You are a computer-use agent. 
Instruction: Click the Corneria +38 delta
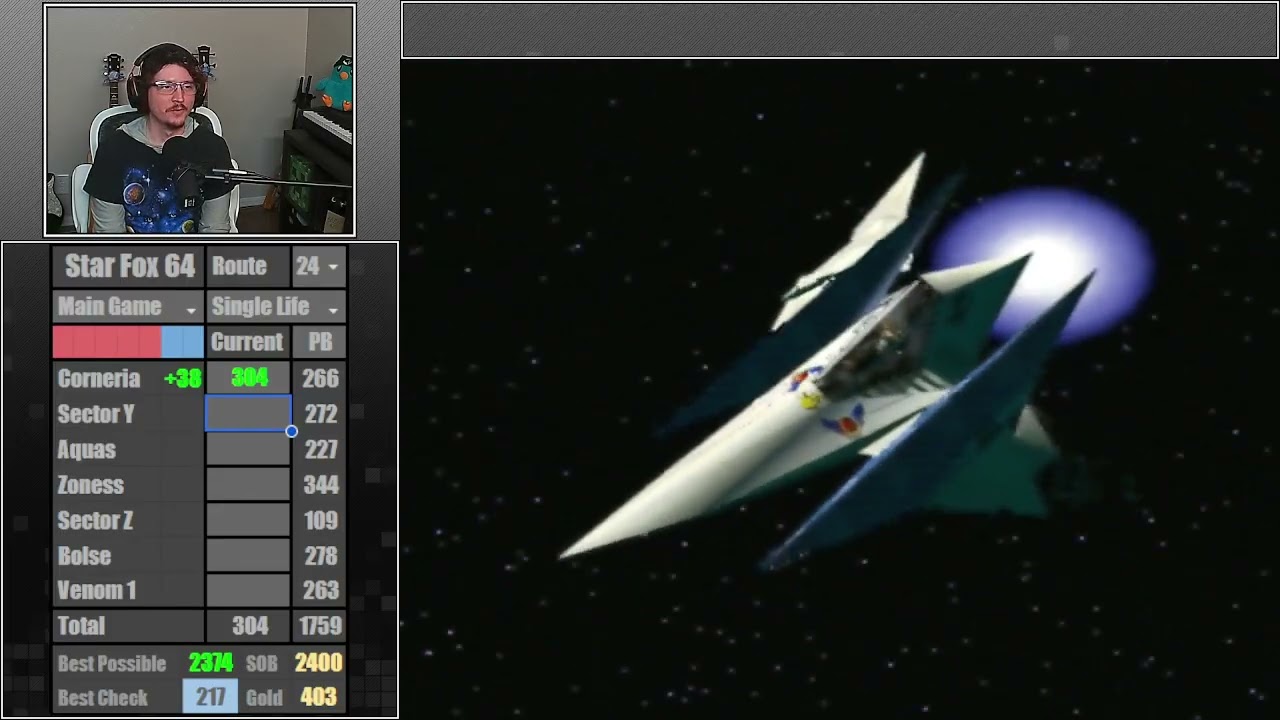pyautogui.click(x=182, y=378)
